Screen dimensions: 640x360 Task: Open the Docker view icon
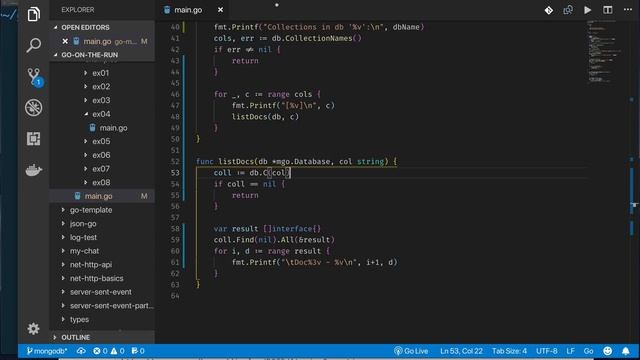pyautogui.click(x=33, y=170)
